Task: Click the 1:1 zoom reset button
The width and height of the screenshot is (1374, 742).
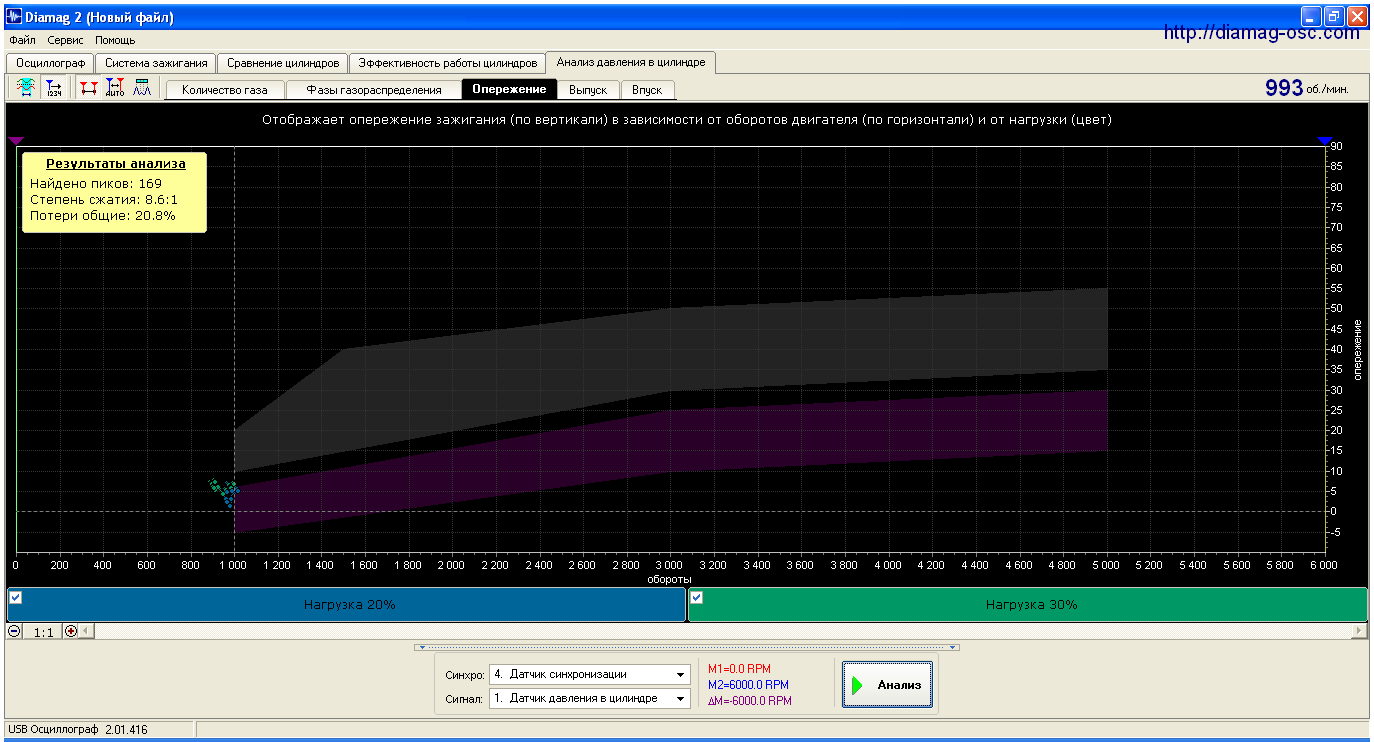Action: tap(43, 631)
